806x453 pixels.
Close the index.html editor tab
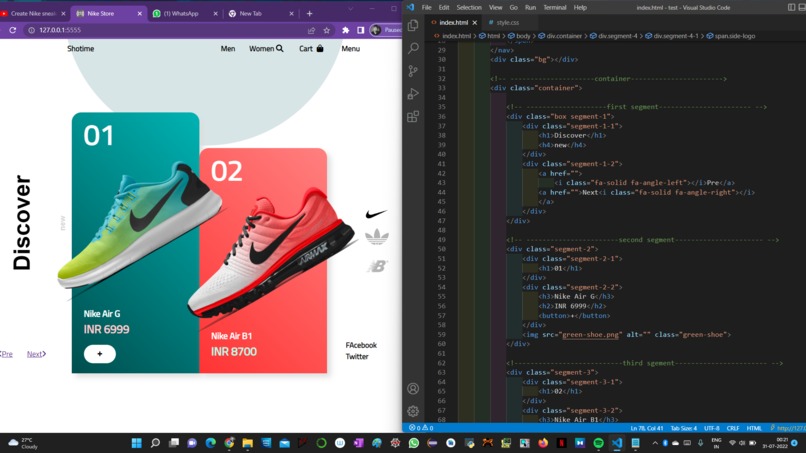(474, 23)
